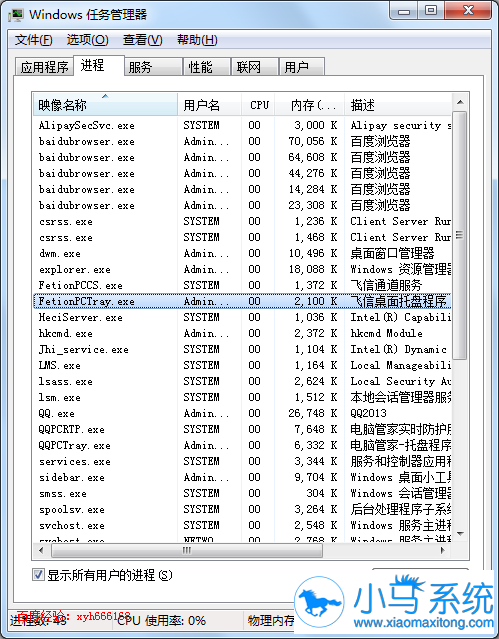Select the 进程 tab
The image size is (499, 639).
pos(99,65)
